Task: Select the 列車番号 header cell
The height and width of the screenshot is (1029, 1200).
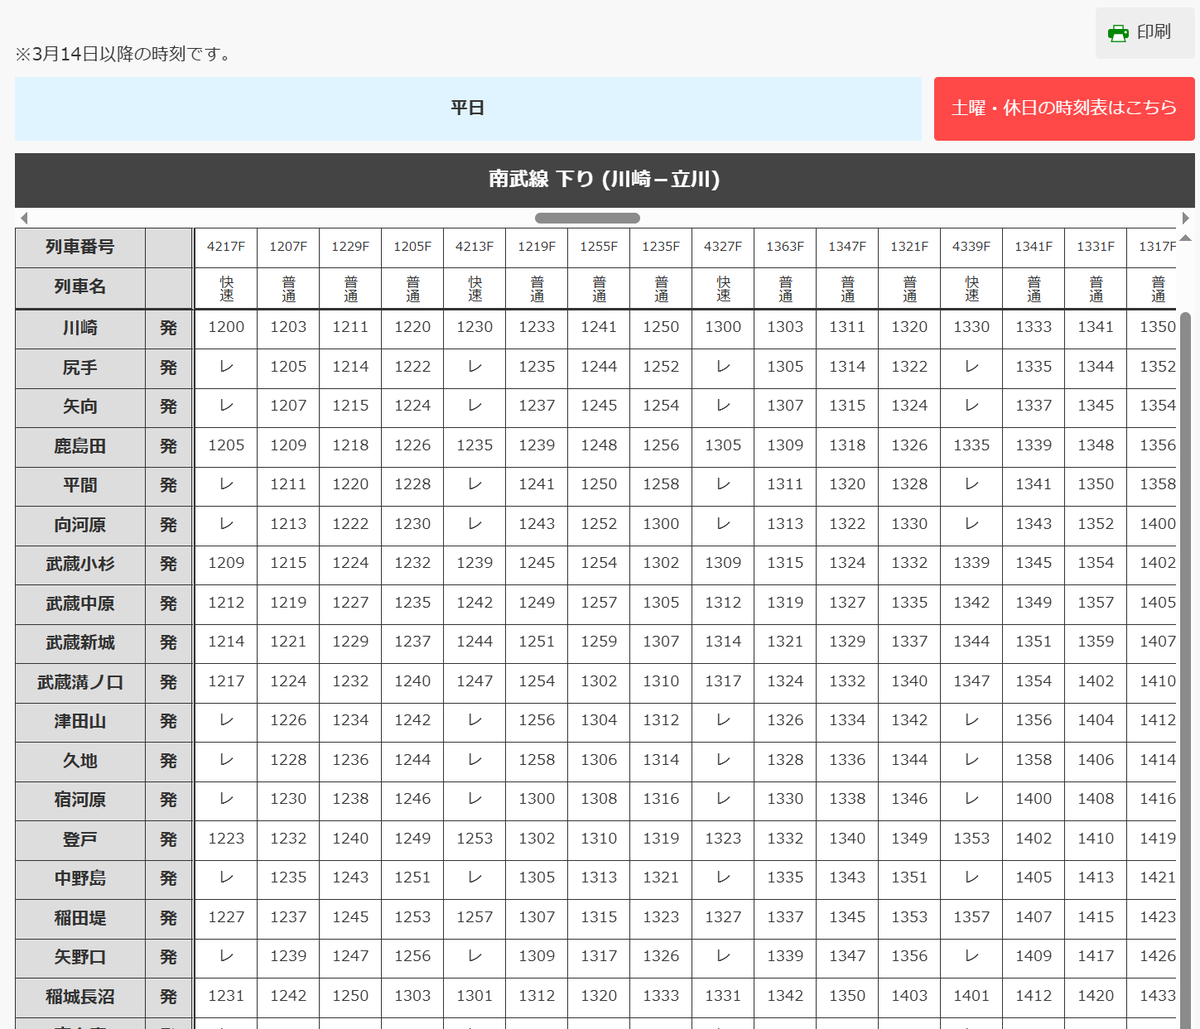Action: click(x=78, y=247)
